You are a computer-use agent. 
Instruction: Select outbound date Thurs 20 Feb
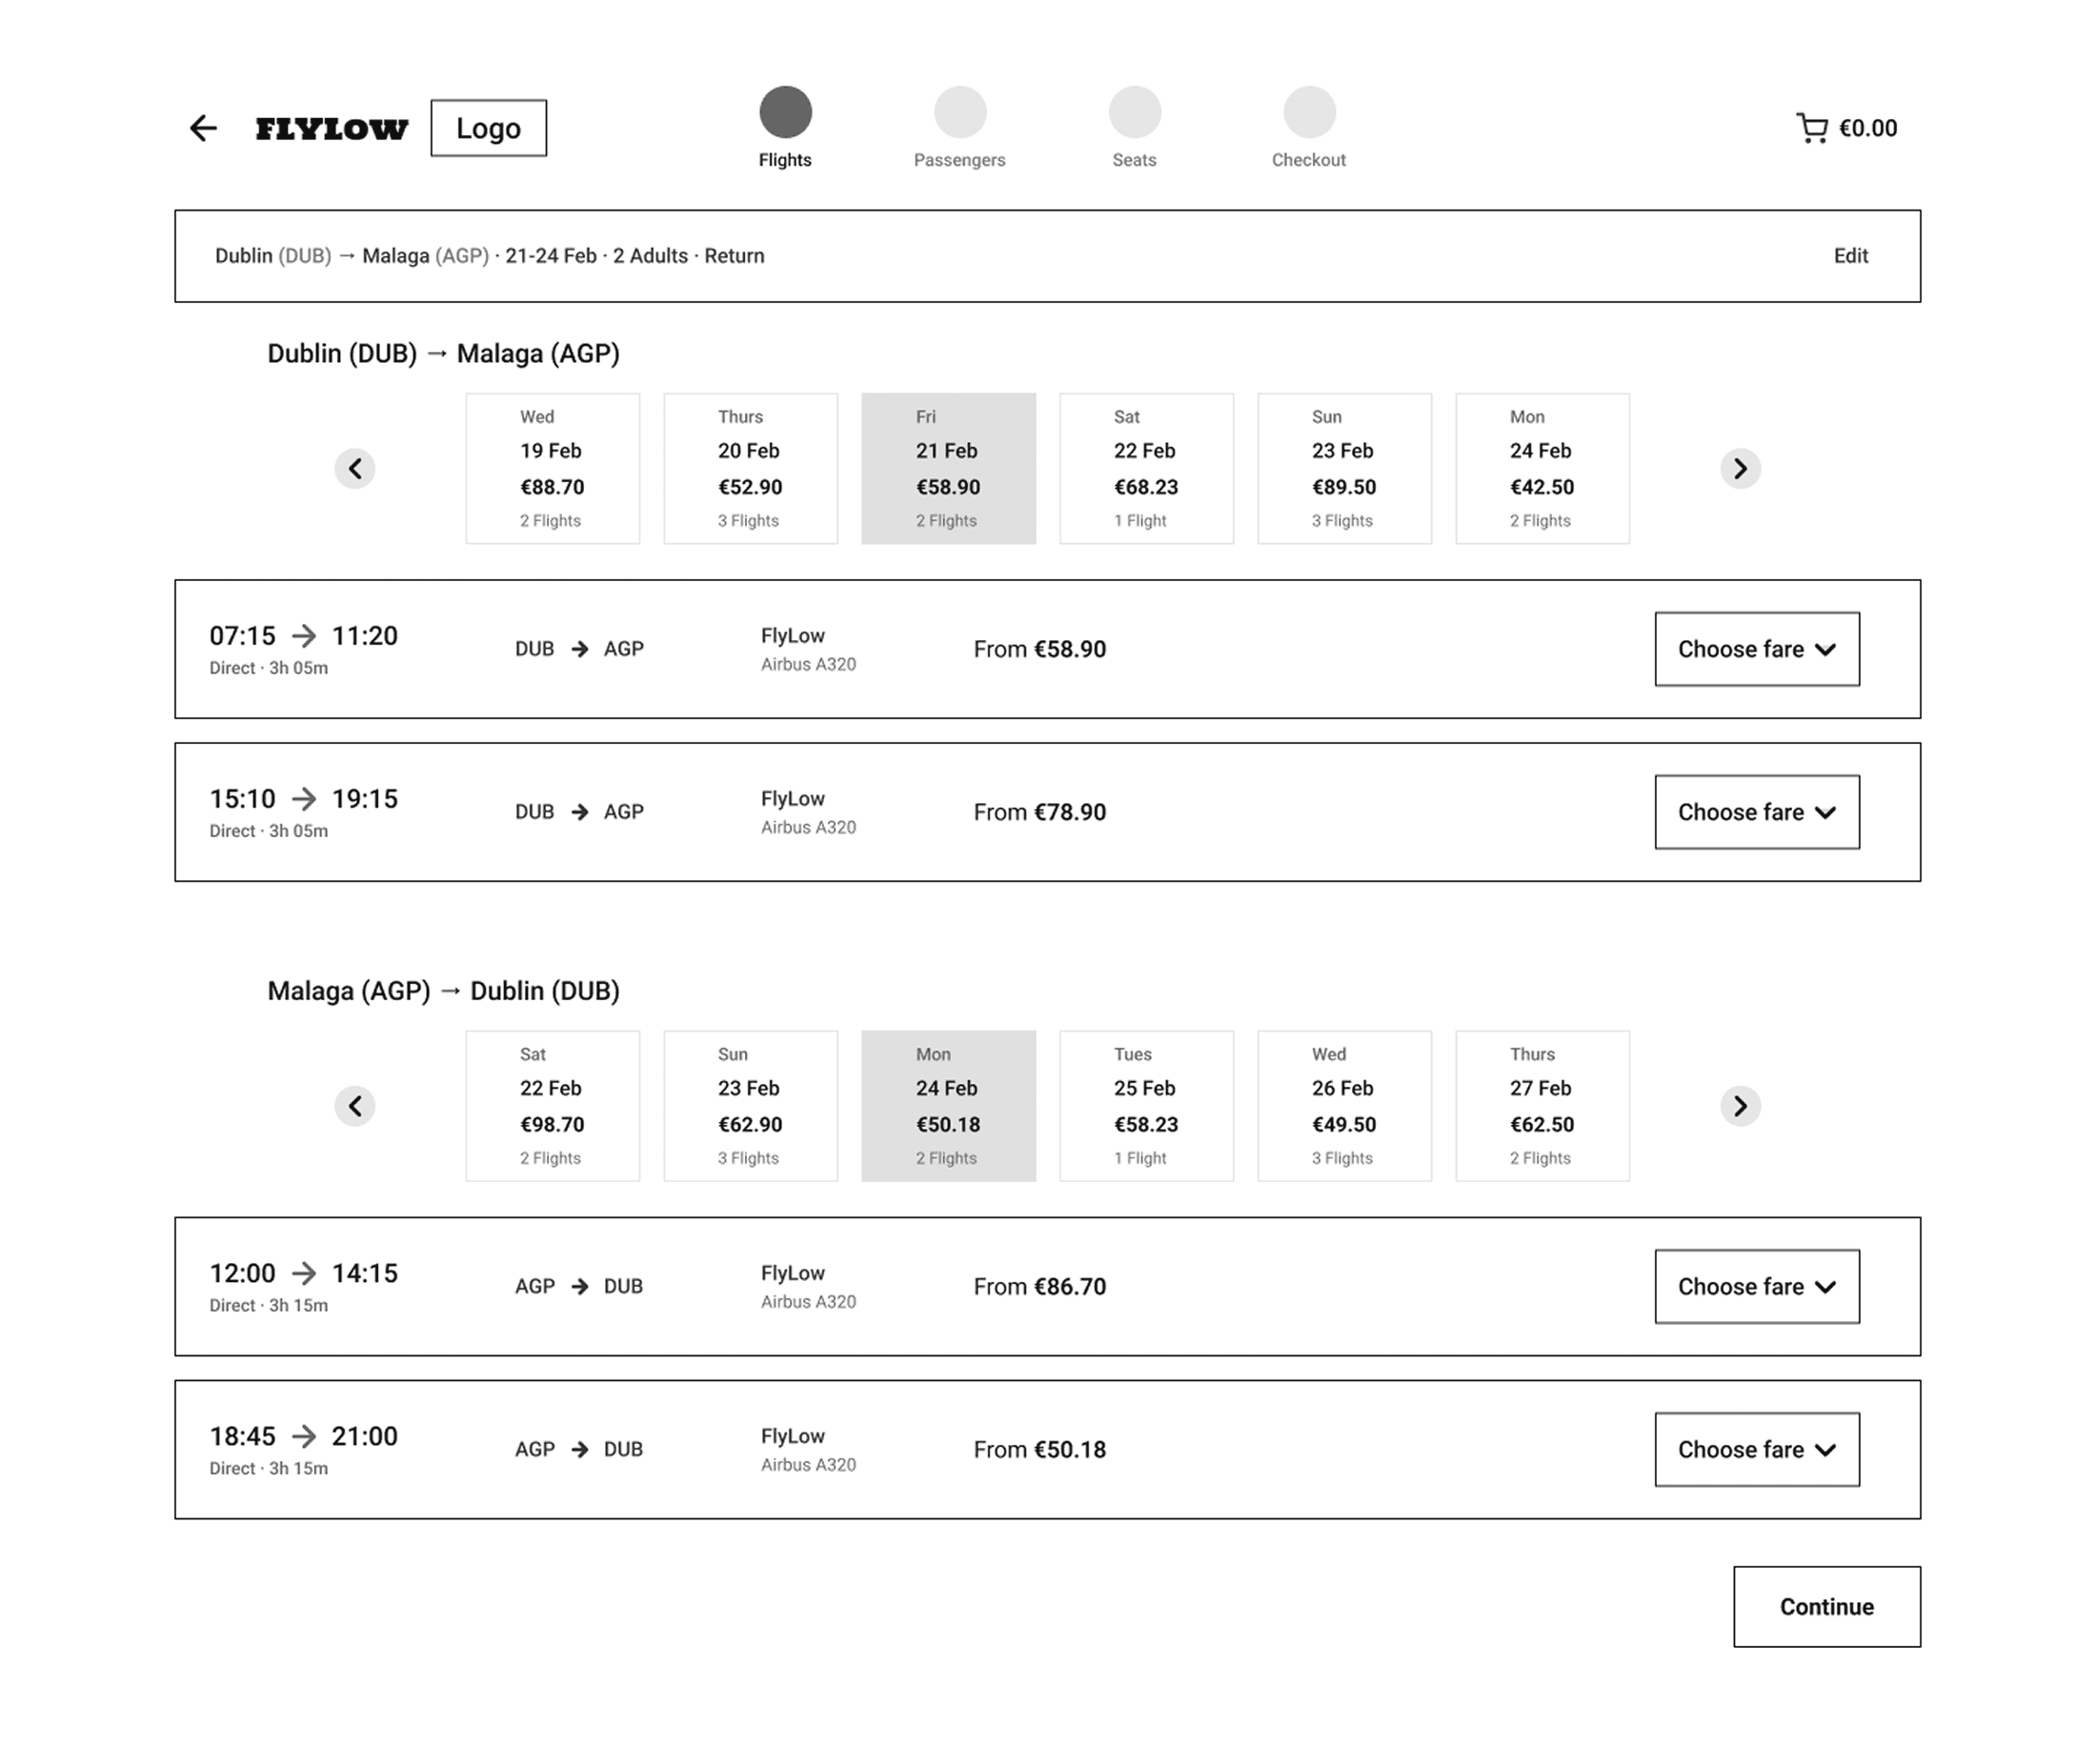pos(750,468)
